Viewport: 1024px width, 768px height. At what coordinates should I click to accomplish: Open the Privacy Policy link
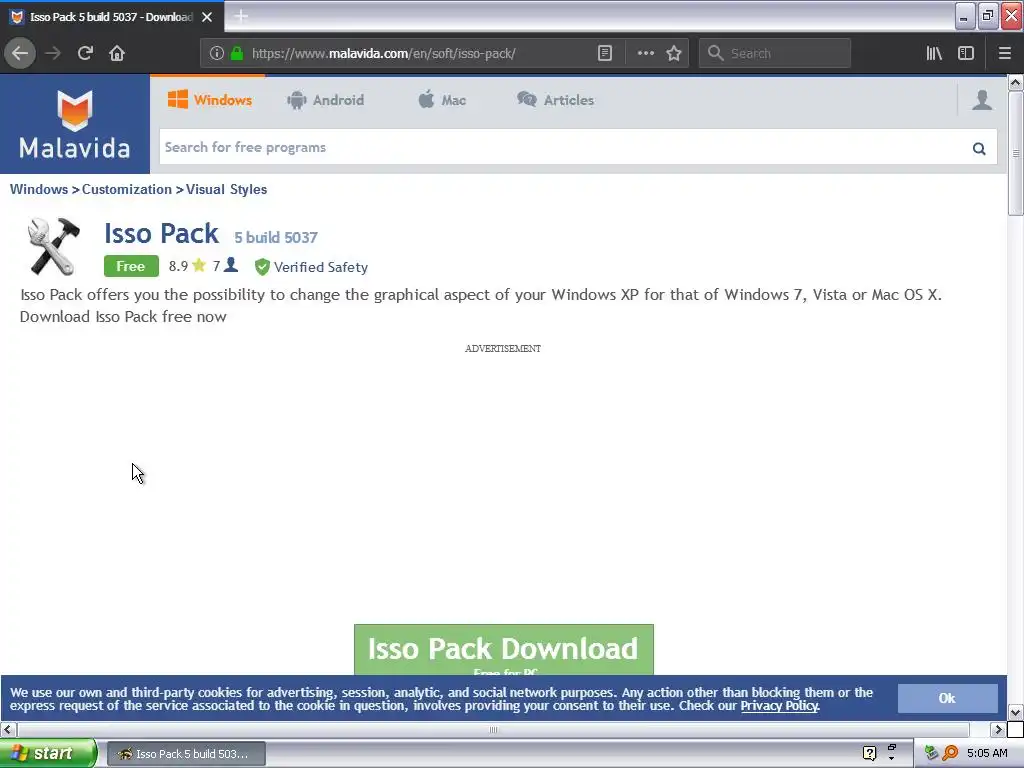click(778, 705)
